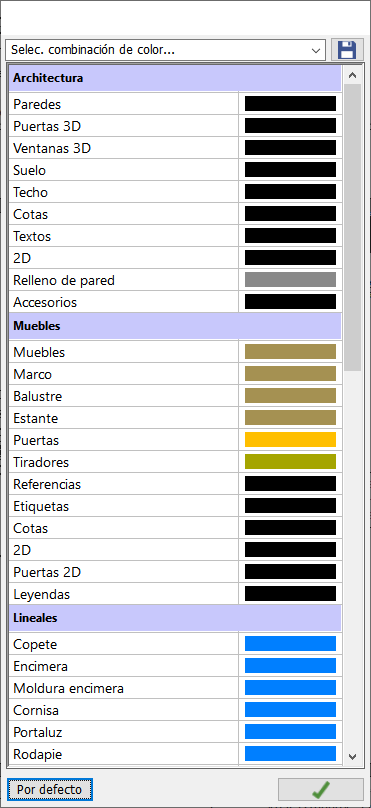
Task: Open the orange Puertas color swatch
Action: [x=290, y=440]
